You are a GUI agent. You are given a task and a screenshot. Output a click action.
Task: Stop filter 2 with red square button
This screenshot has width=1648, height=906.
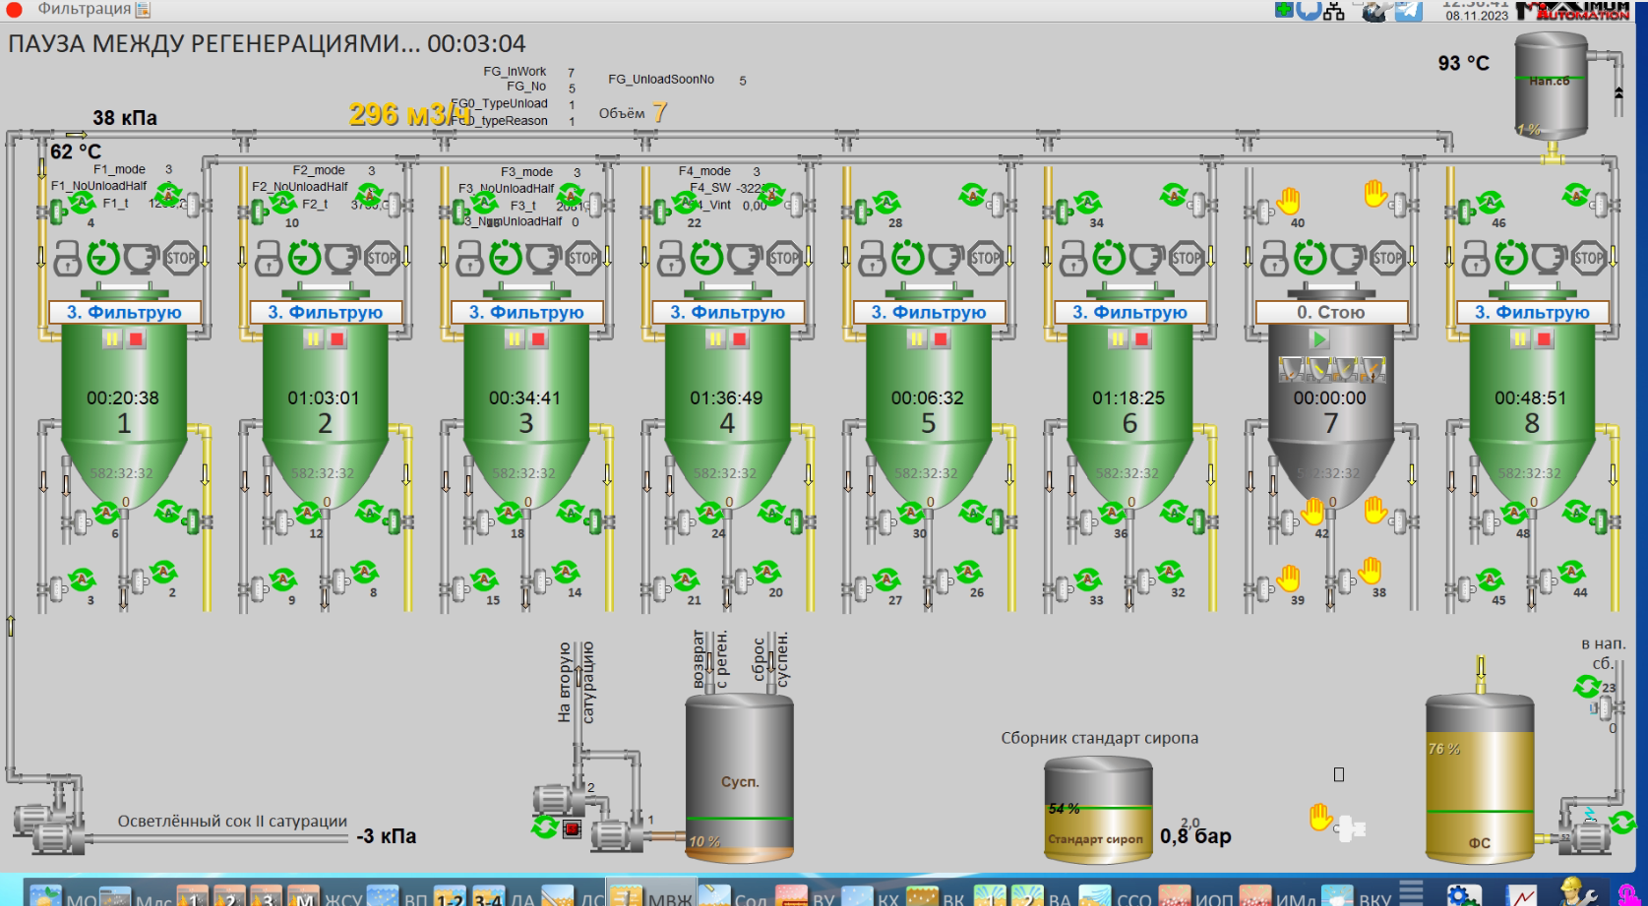pyautogui.click(x=338, y=339)
